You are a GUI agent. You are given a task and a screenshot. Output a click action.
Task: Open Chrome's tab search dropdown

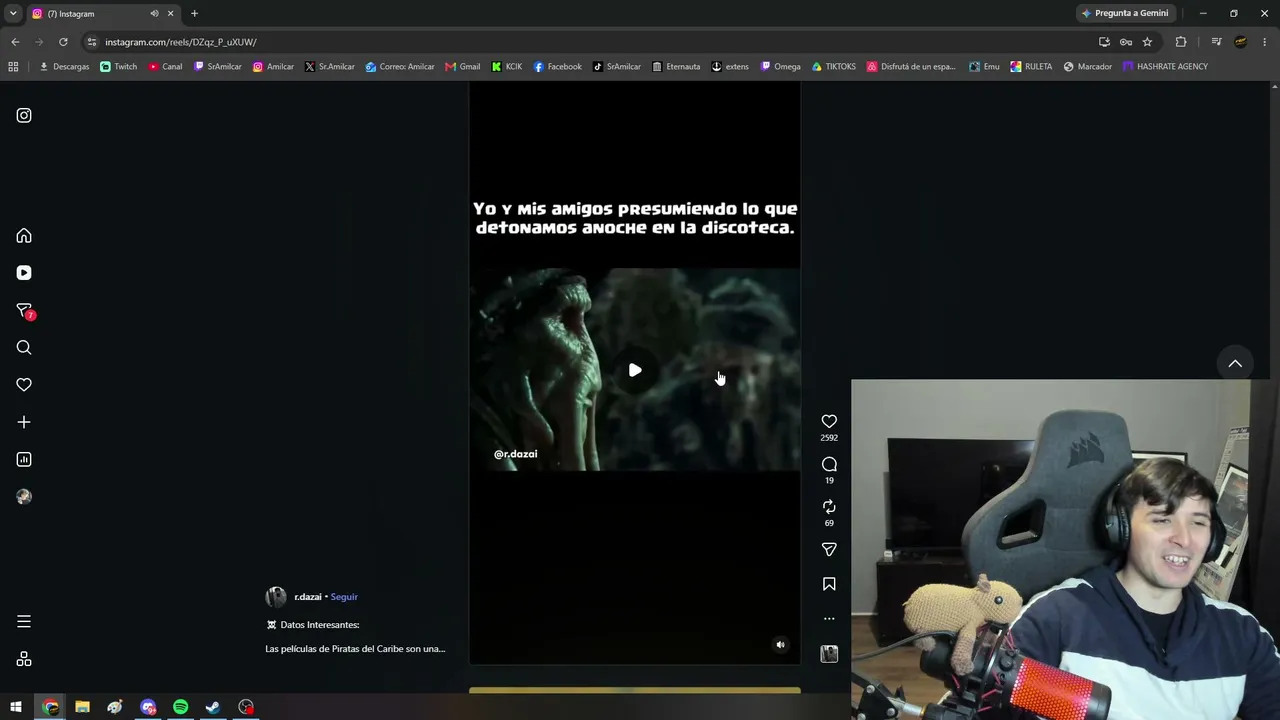tap(13, 14)
